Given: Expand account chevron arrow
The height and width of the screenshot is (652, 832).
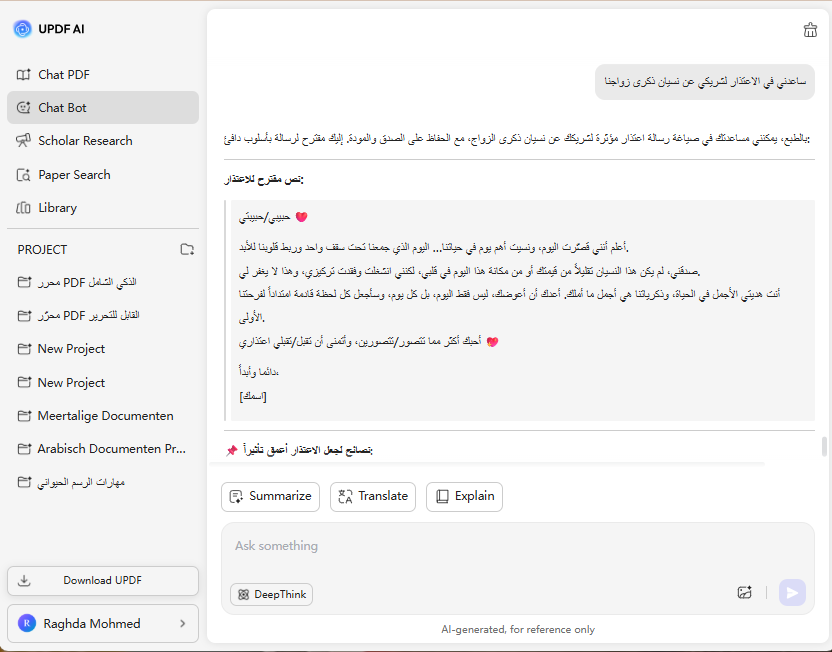Looking at the screenshot, I should (x=183, y=623).
